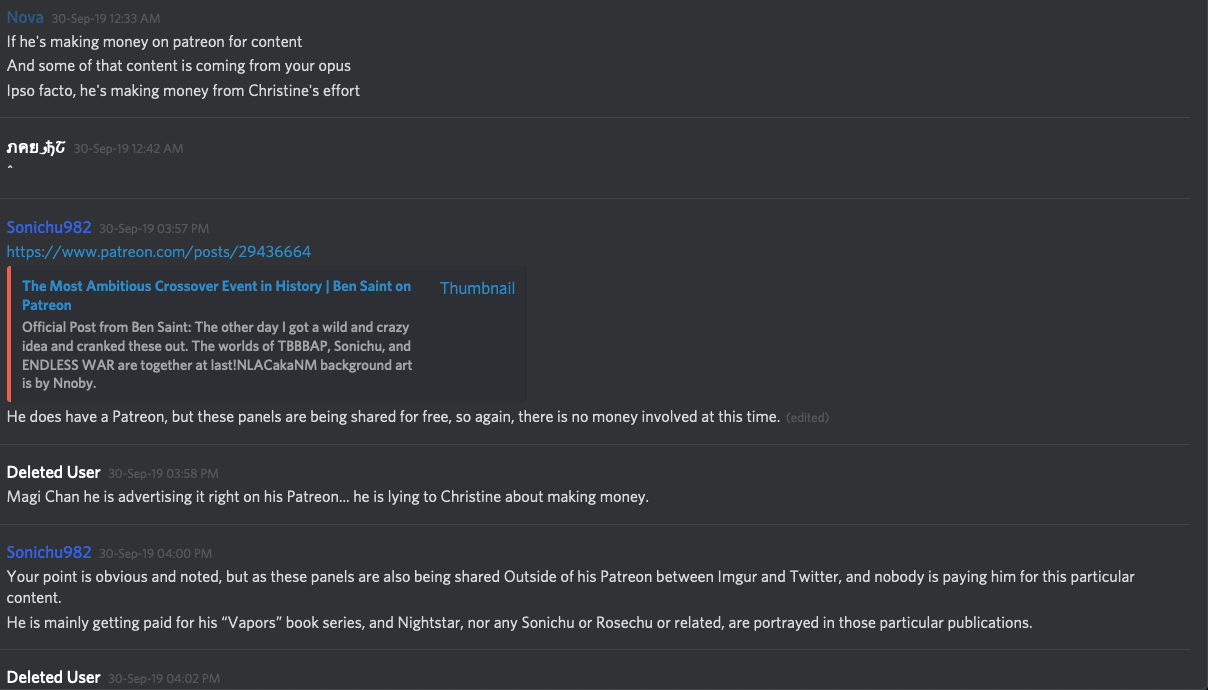
Task: Click the 04:00 PM message timestamp
Action: (157, 554)
